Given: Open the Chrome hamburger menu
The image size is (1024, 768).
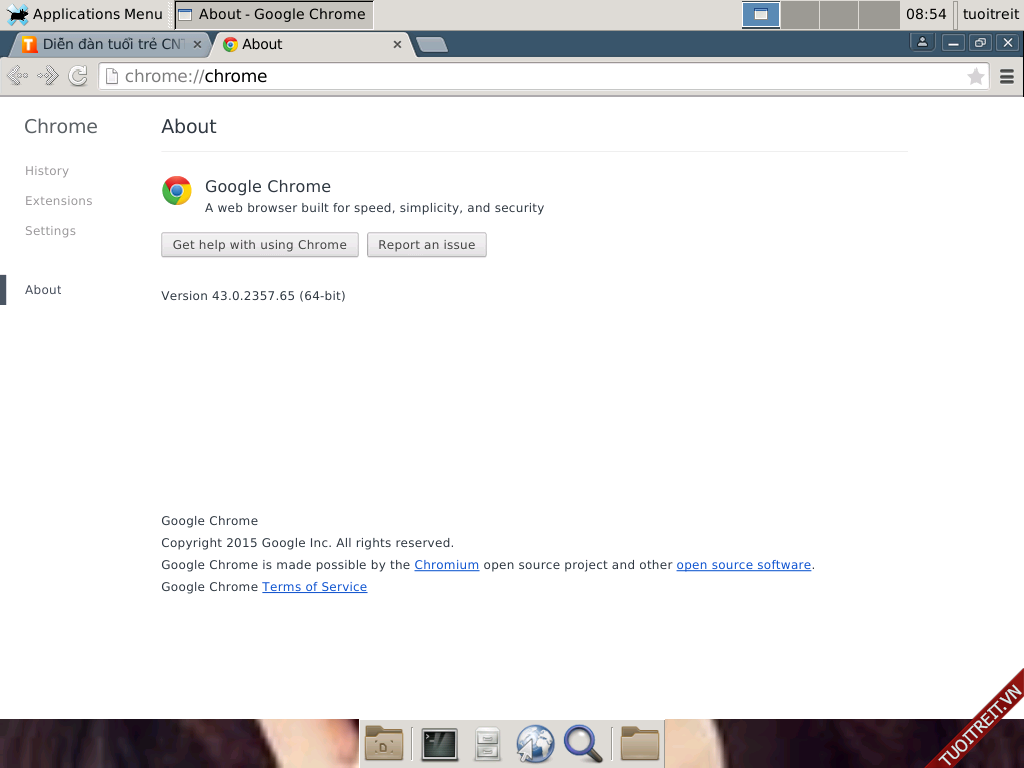Looking at the screenshot, I should point(1007,77).
